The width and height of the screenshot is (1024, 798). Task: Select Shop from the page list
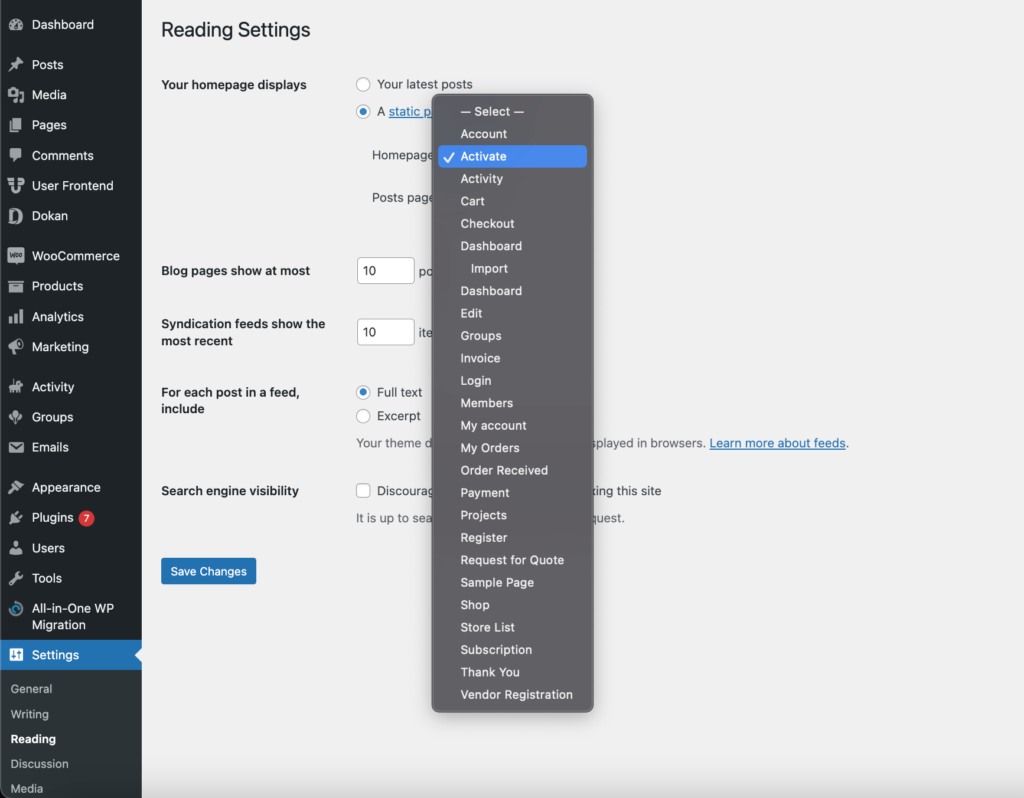[x=513, y=605]
